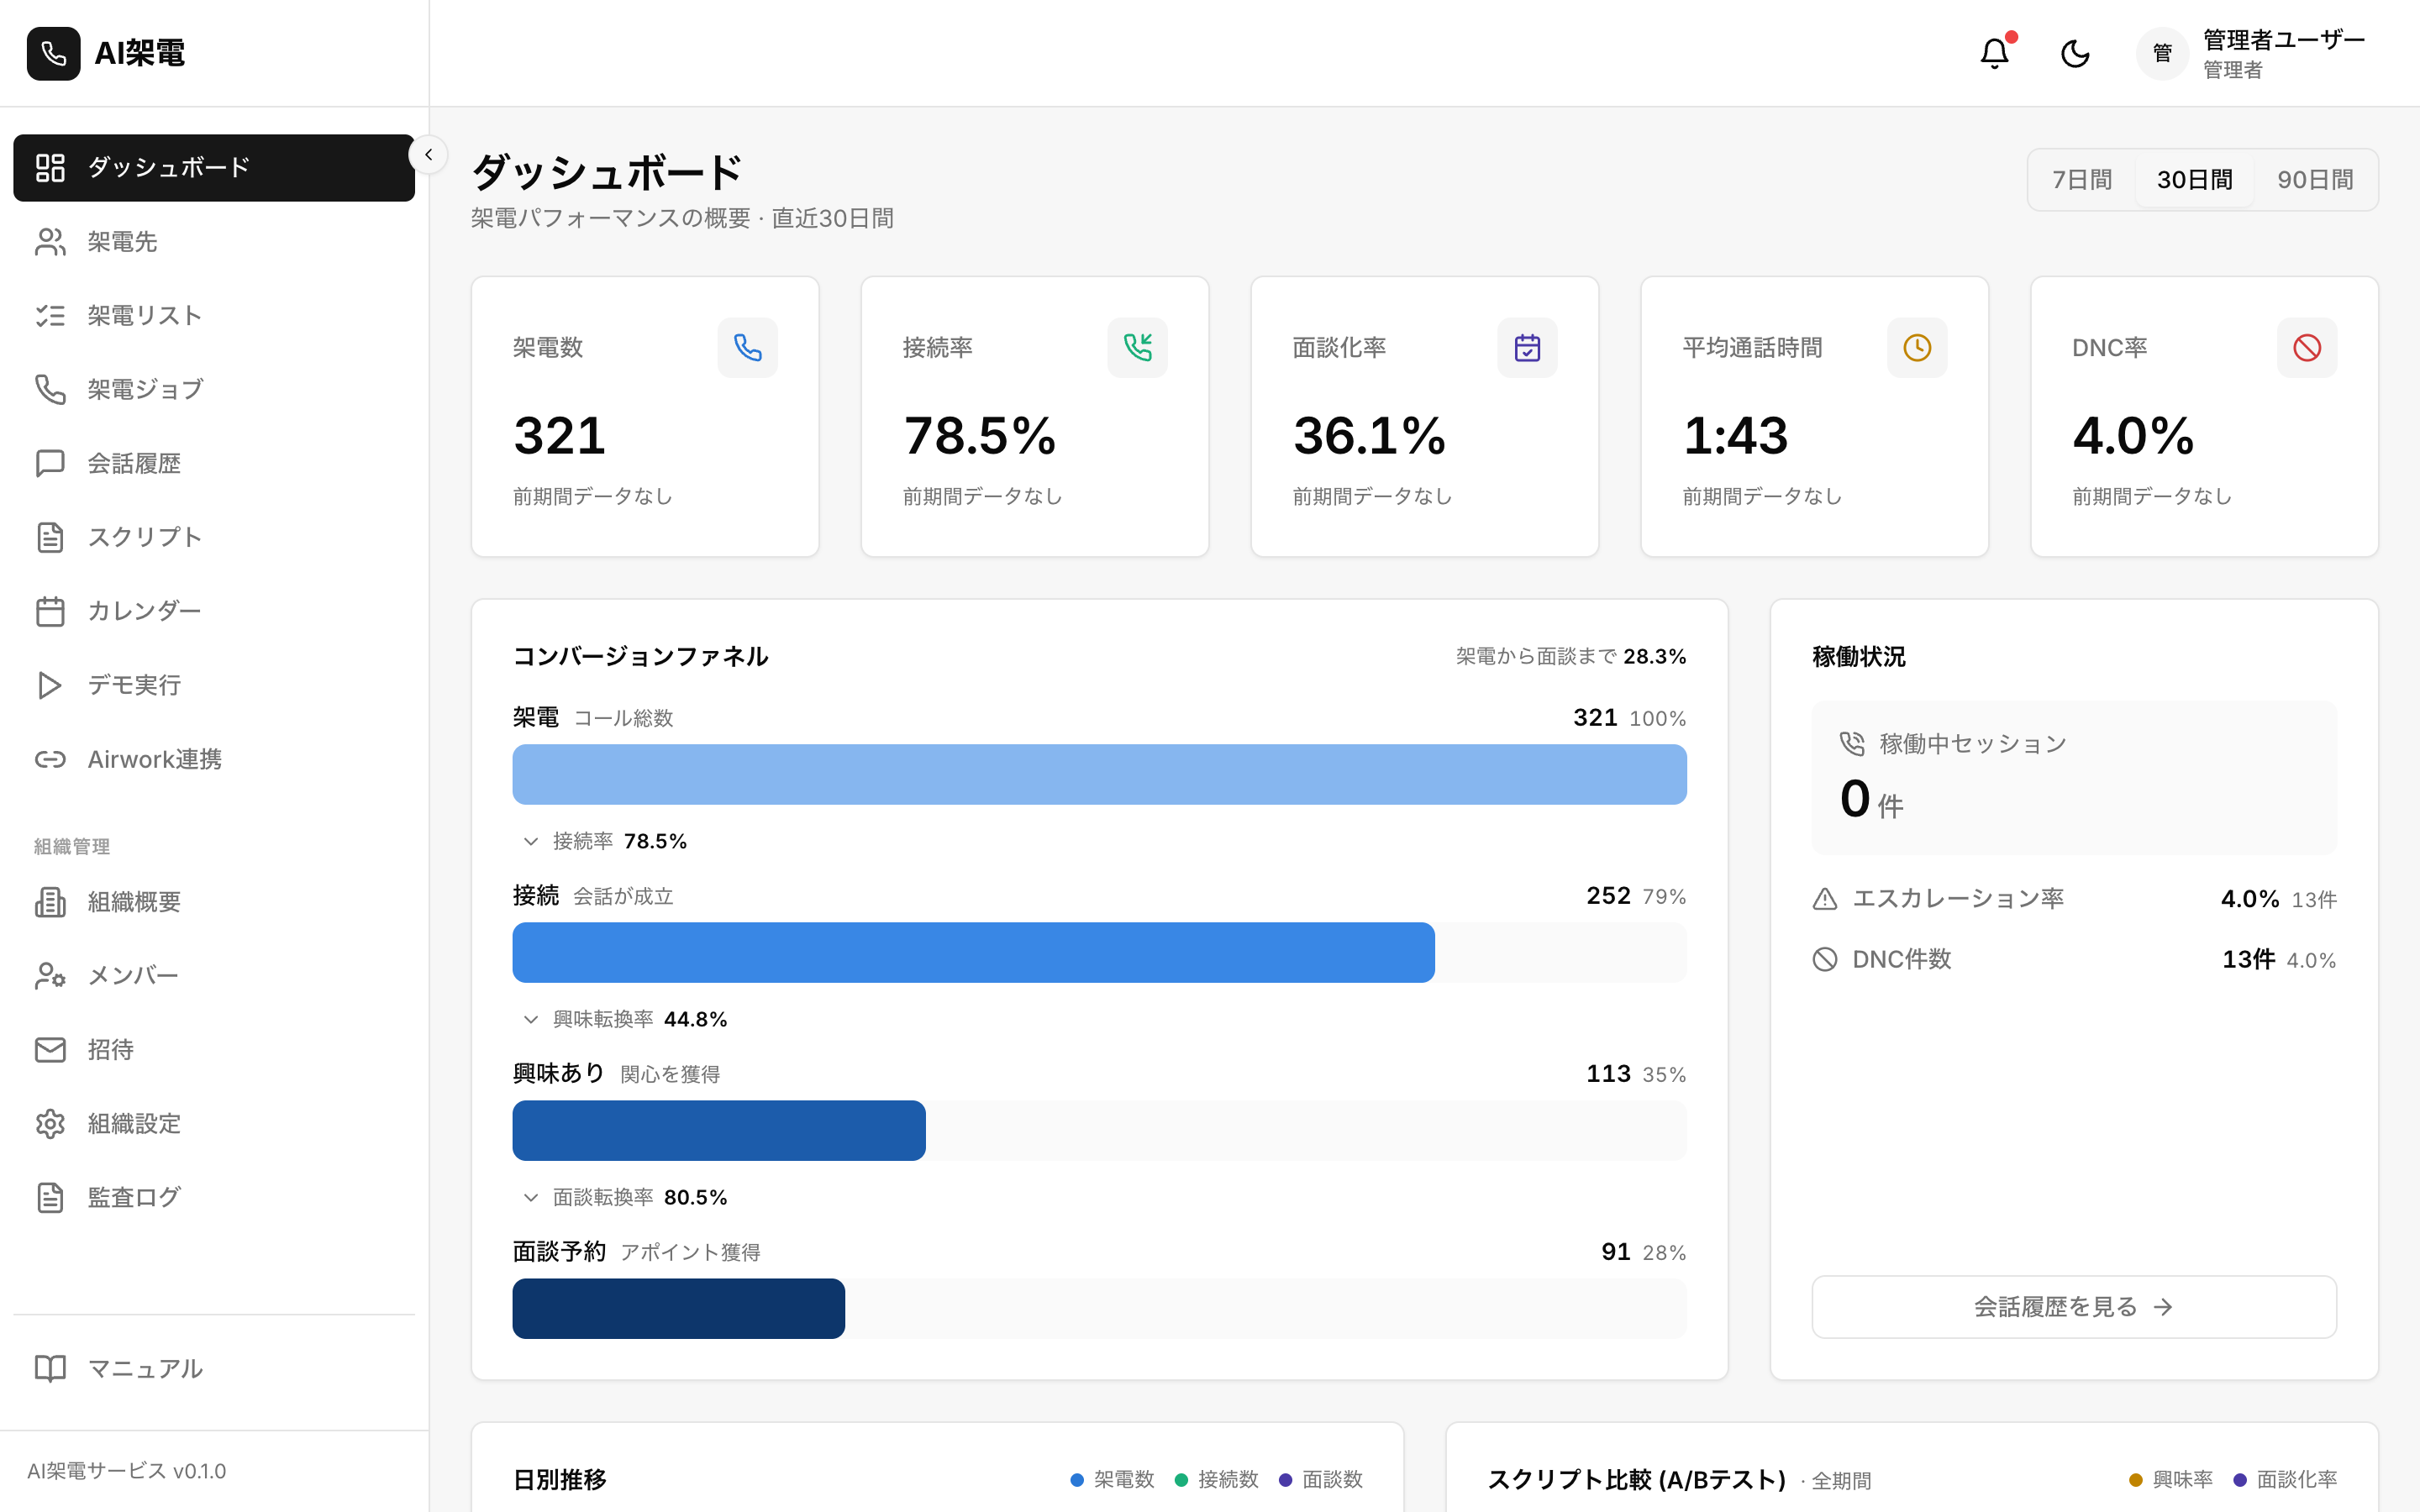The image size is (2420, 1512).
Task: Open 会話履歴 page from the sidebar
Action: (214, 463)
